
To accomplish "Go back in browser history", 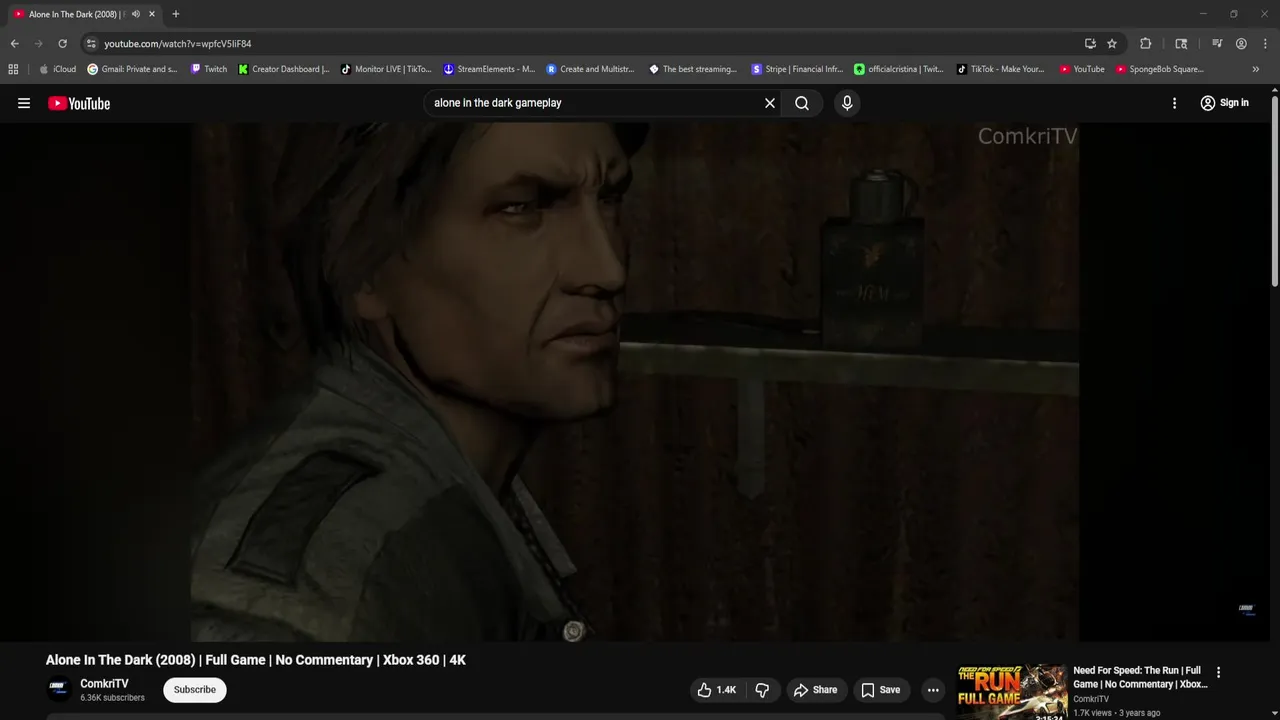I will pyautogui.click(x=14, y=44).
